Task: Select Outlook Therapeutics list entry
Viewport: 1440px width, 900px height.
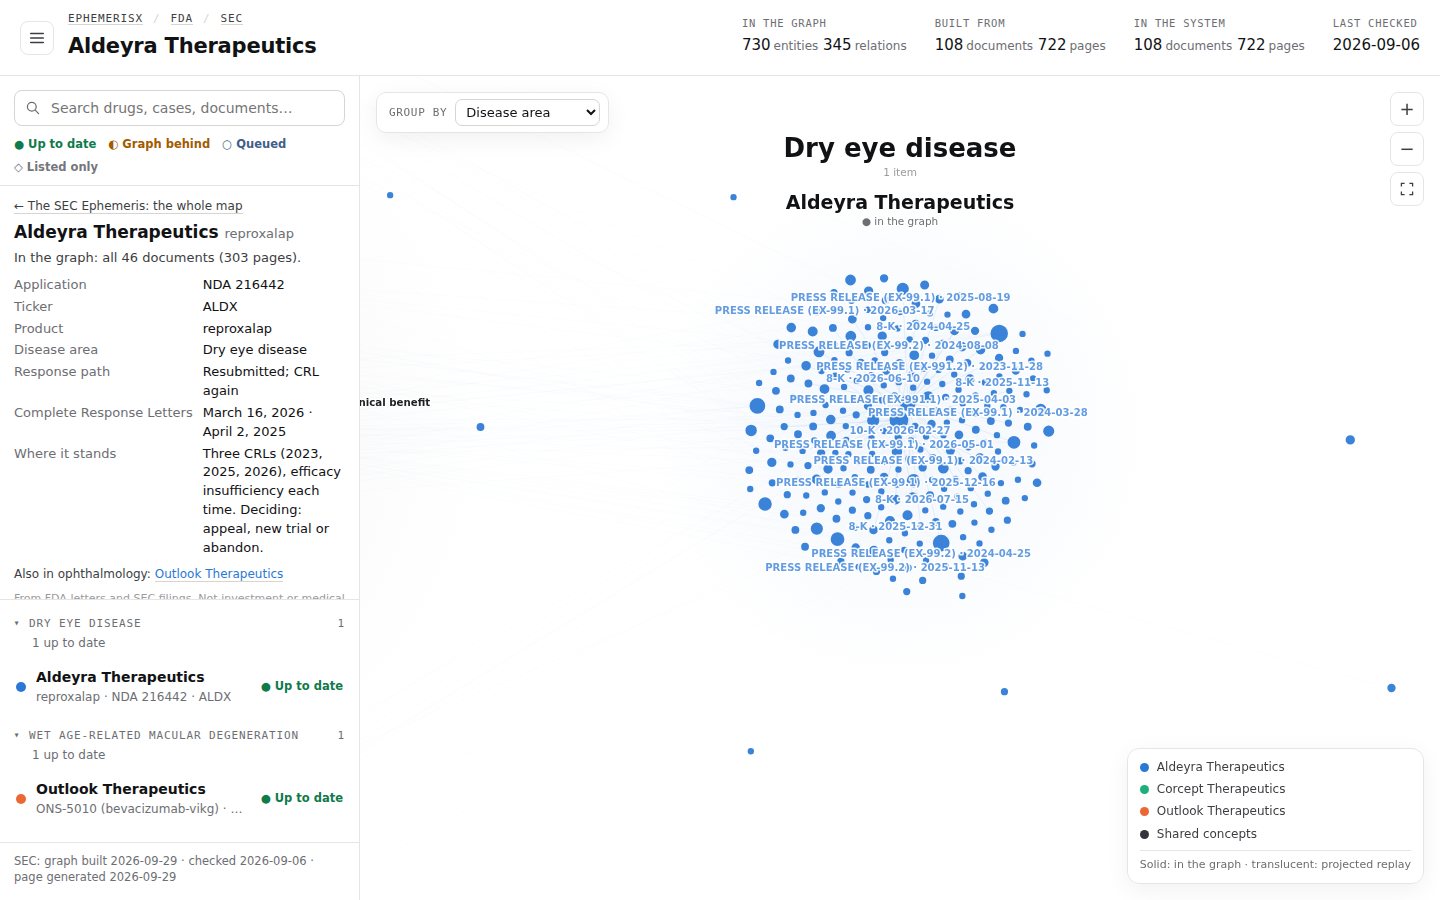Action: click(x=179, y=798)
